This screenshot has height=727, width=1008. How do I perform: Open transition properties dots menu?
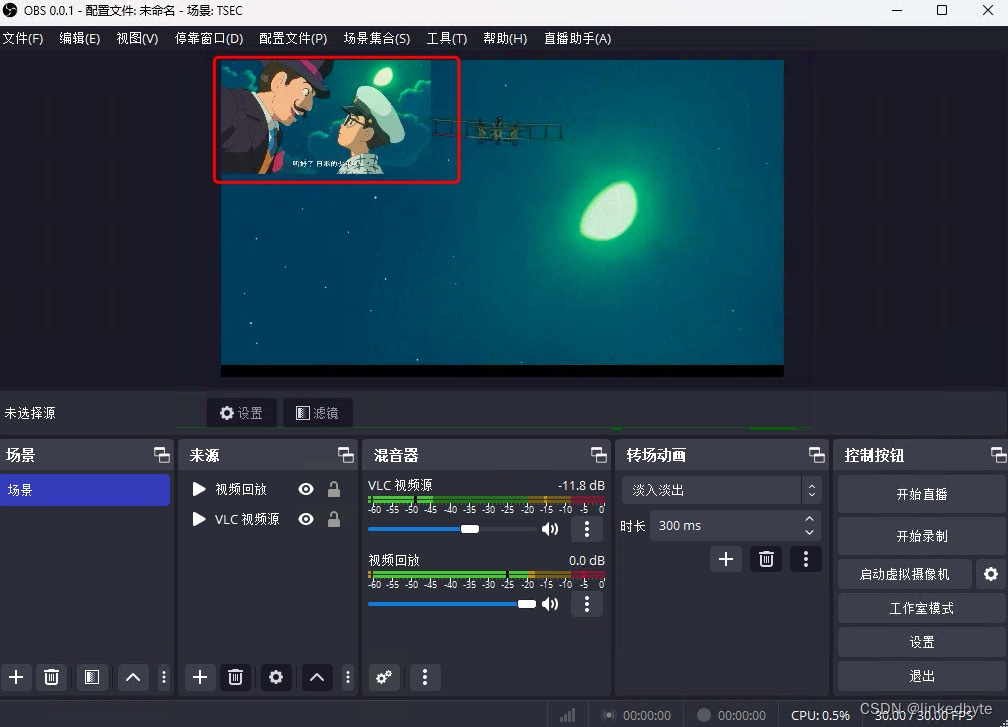[x=806, y=559]
